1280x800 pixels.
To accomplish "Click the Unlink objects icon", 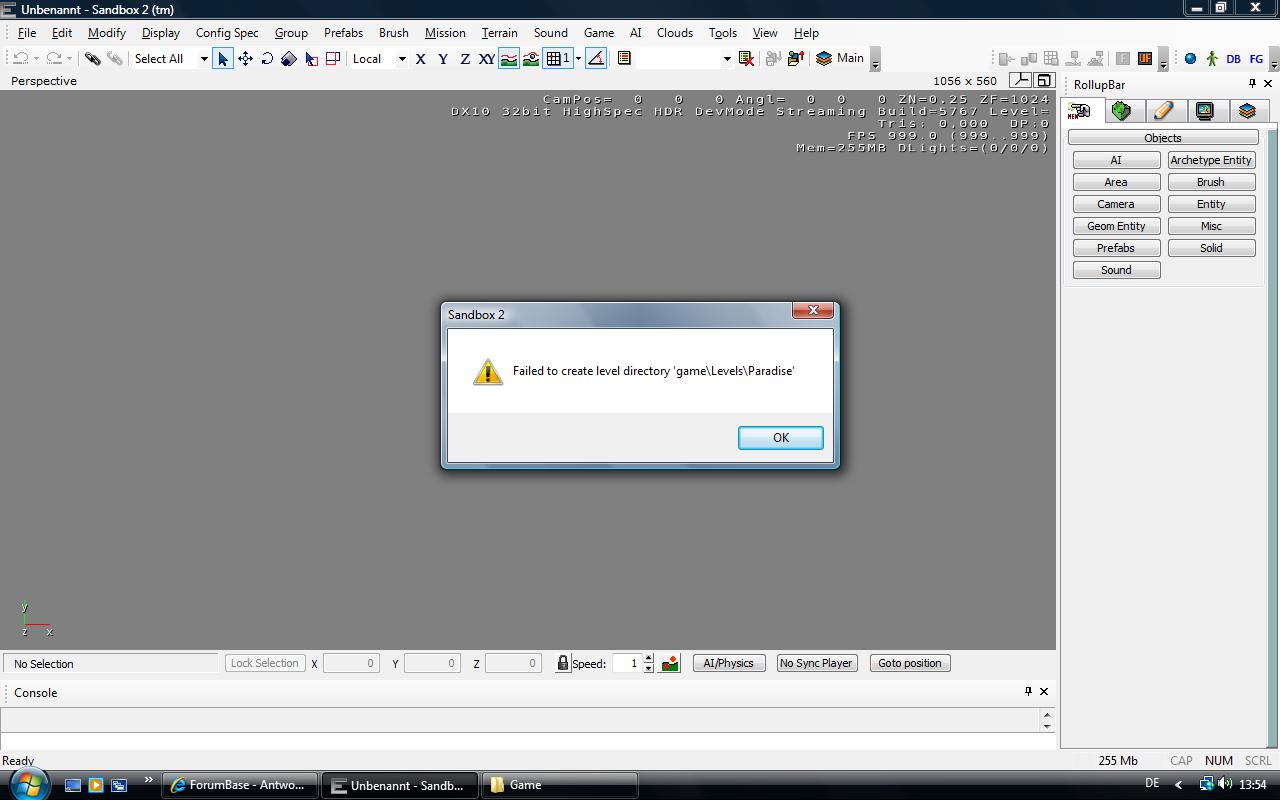I will click(x=115, y=59).
